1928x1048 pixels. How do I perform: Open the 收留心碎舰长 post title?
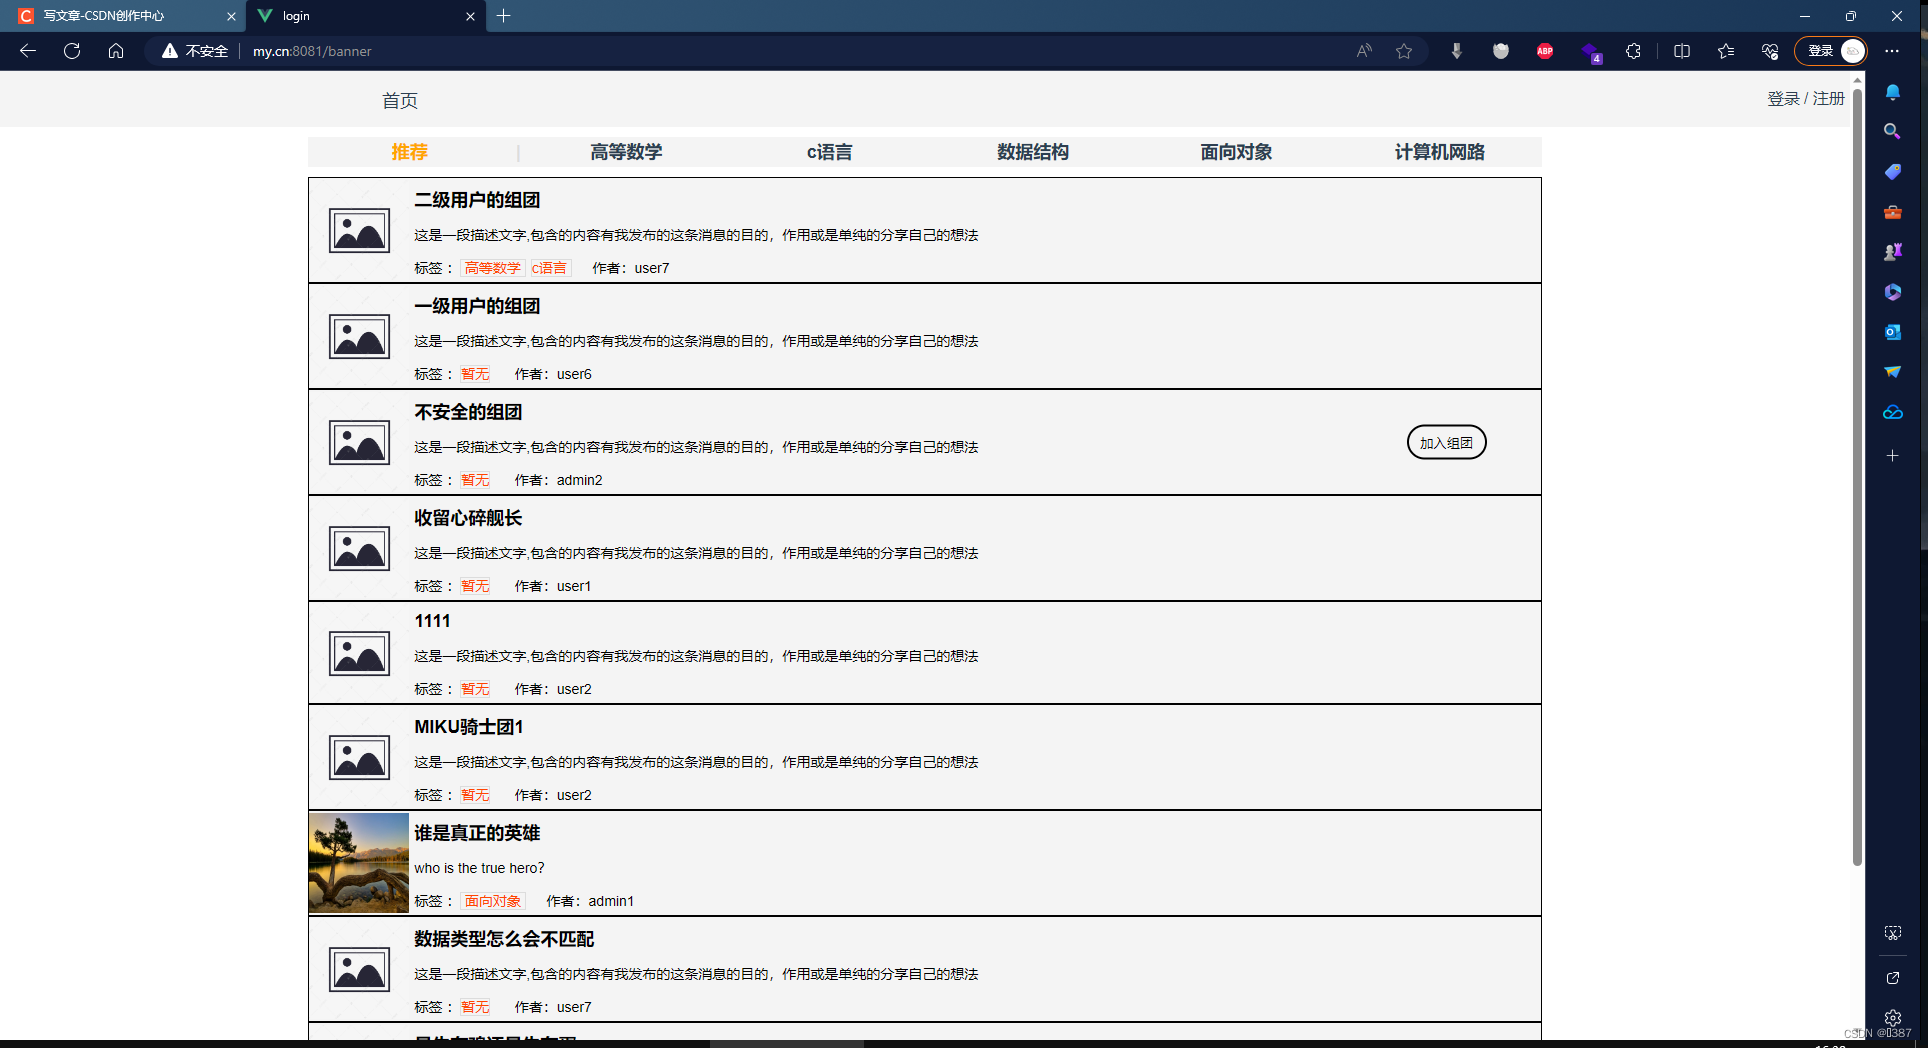(x=468, y=518)
